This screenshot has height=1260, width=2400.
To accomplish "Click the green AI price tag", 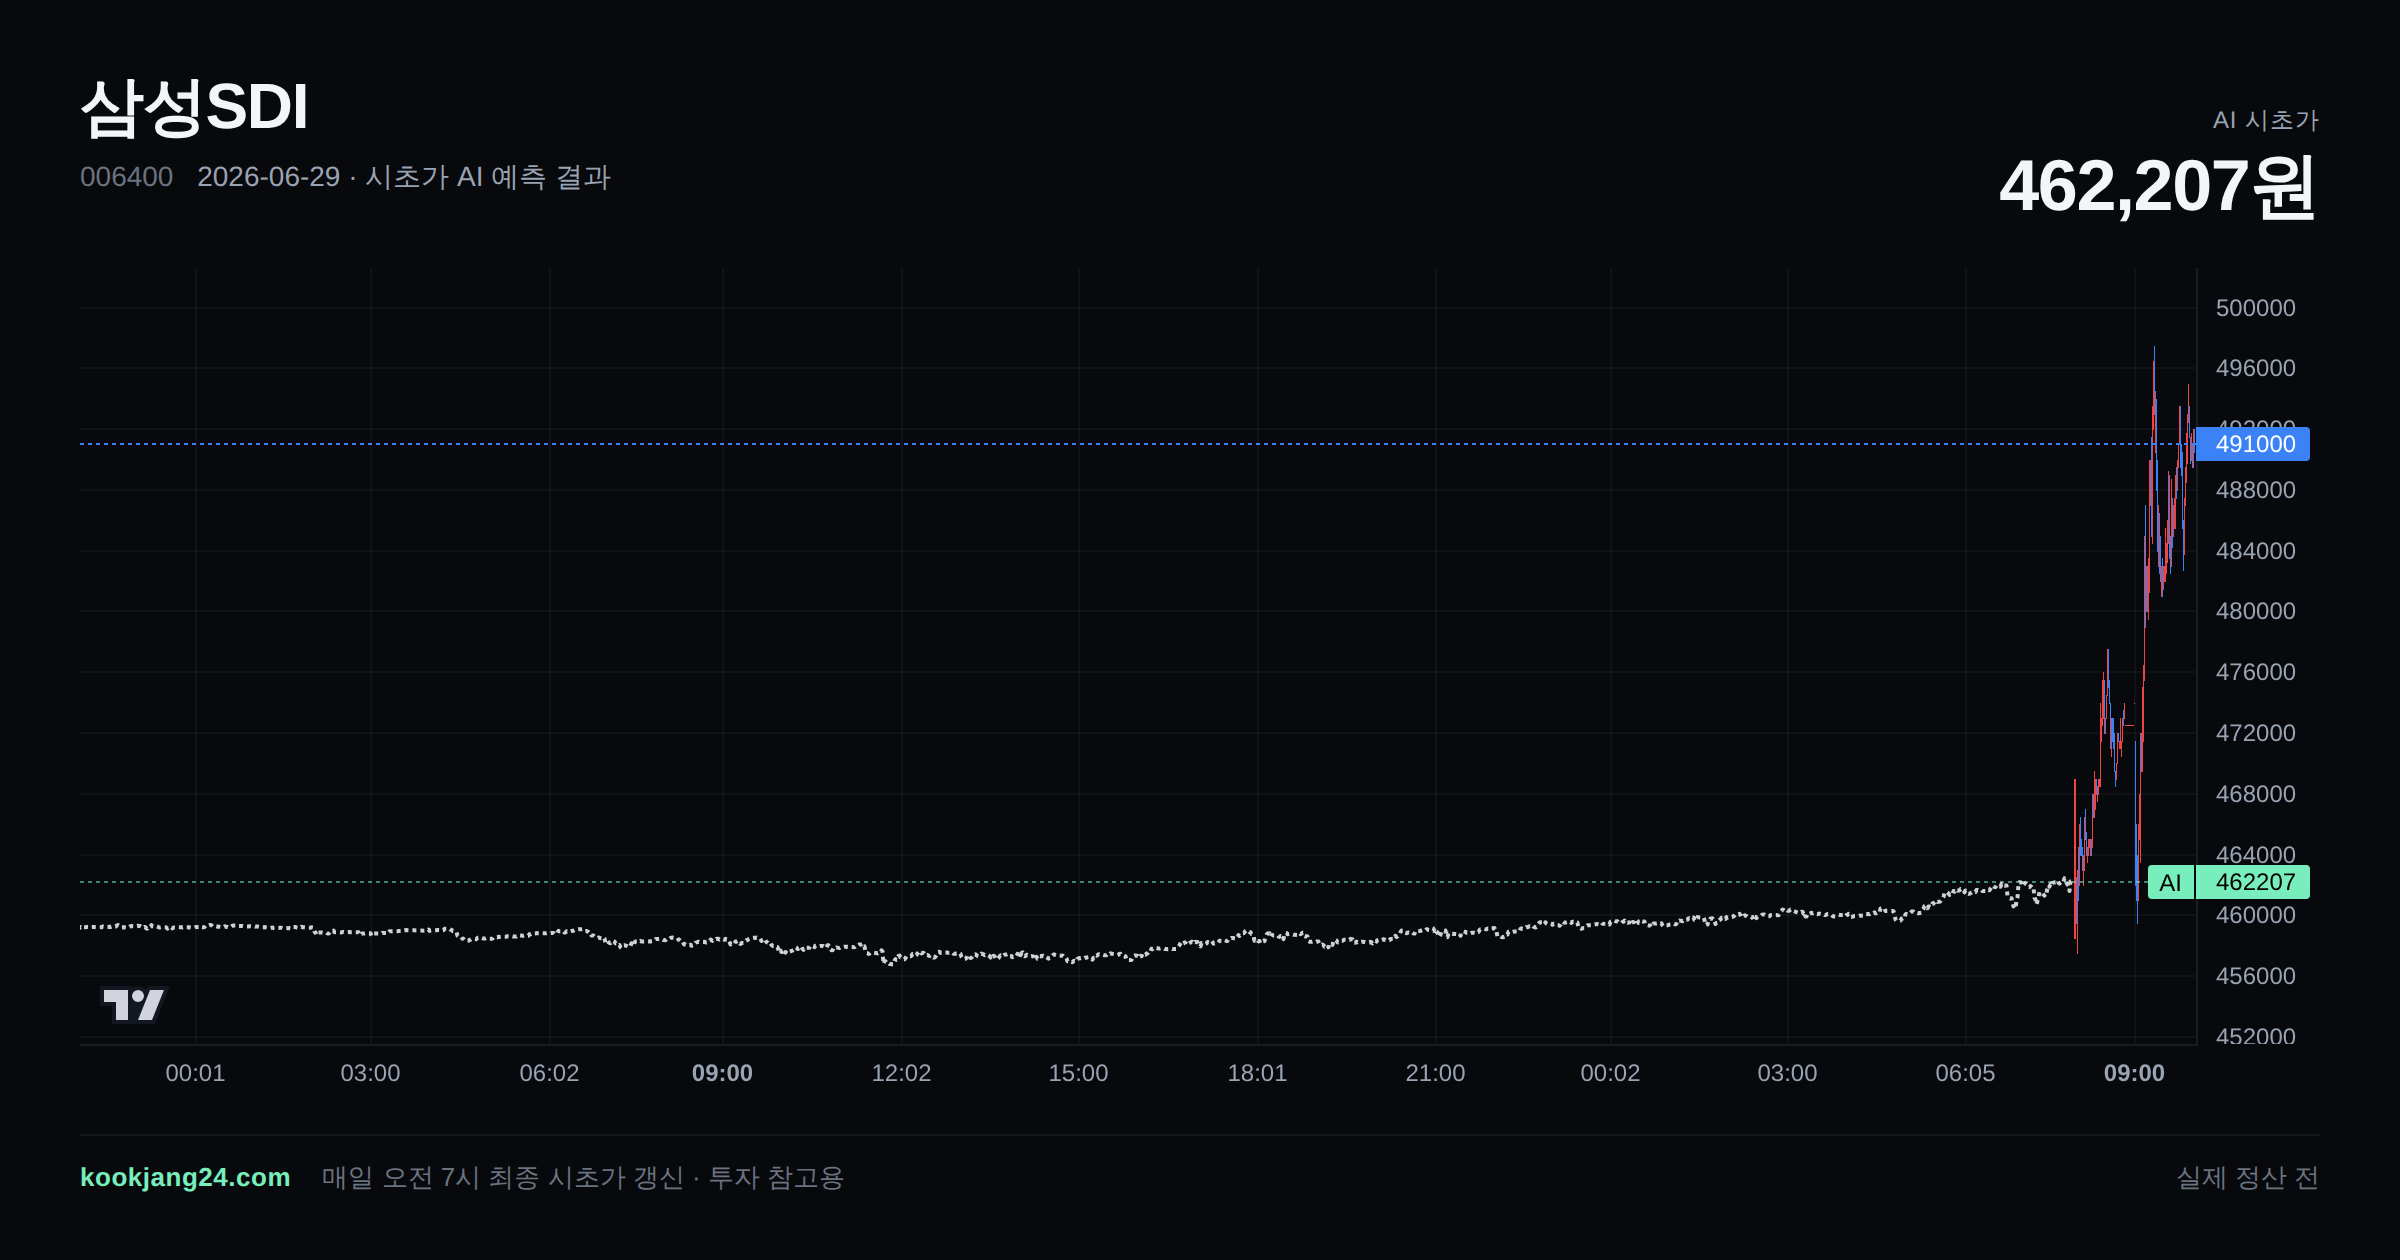I will coord(2170,882).
